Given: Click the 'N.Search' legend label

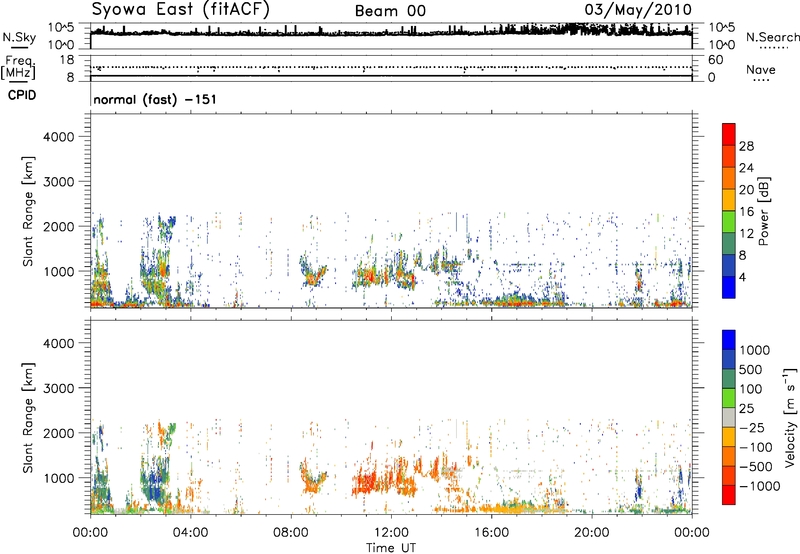Looking at the screenshot, I should click(772, 37).
